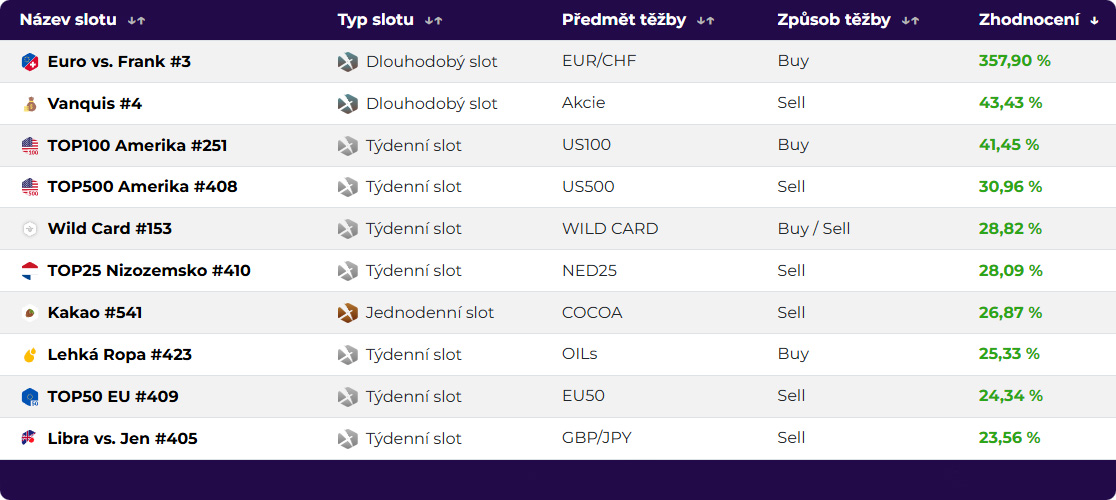Click the TOP50 EU flag icon
1116x500 pixels.
point(29,397)
